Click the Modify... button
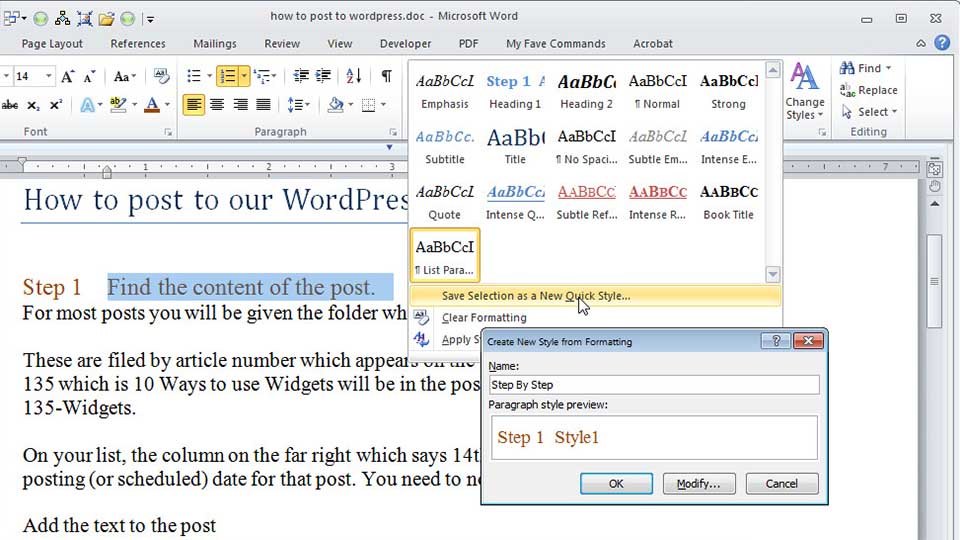The image size is (960, 540). [699, 483]
